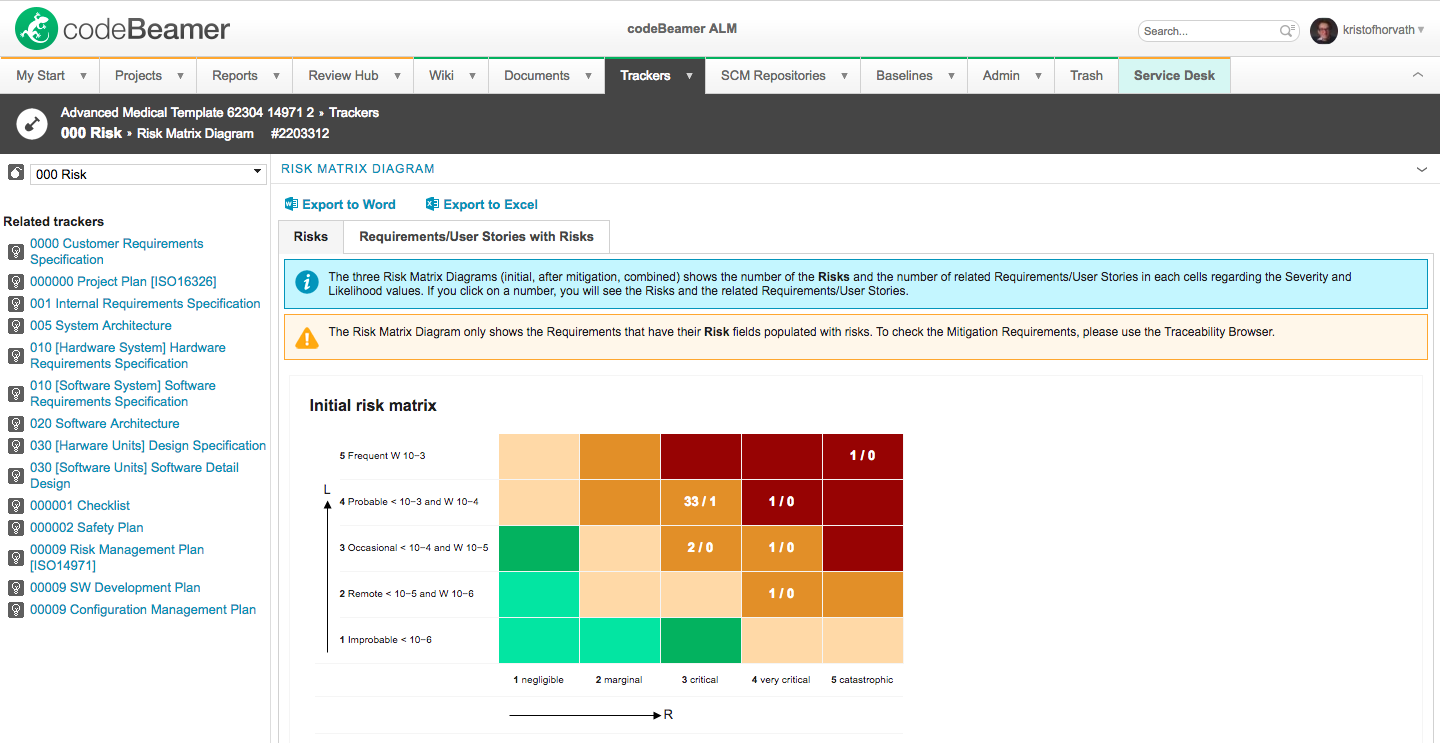The image size is (1440, 747).
Task: Click icon beside 000000 Project Plan [ISO16326]
Action: tap(15, 282)
